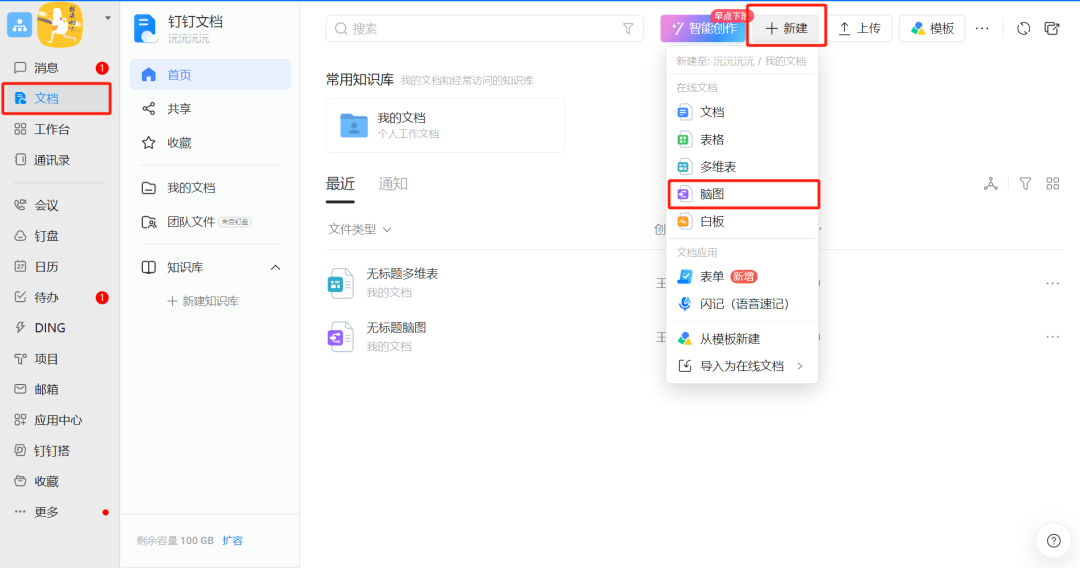The width and height of the screenshot is (1080, 568).
Task: Click the 上传 upload button
Action: point(860,28)
